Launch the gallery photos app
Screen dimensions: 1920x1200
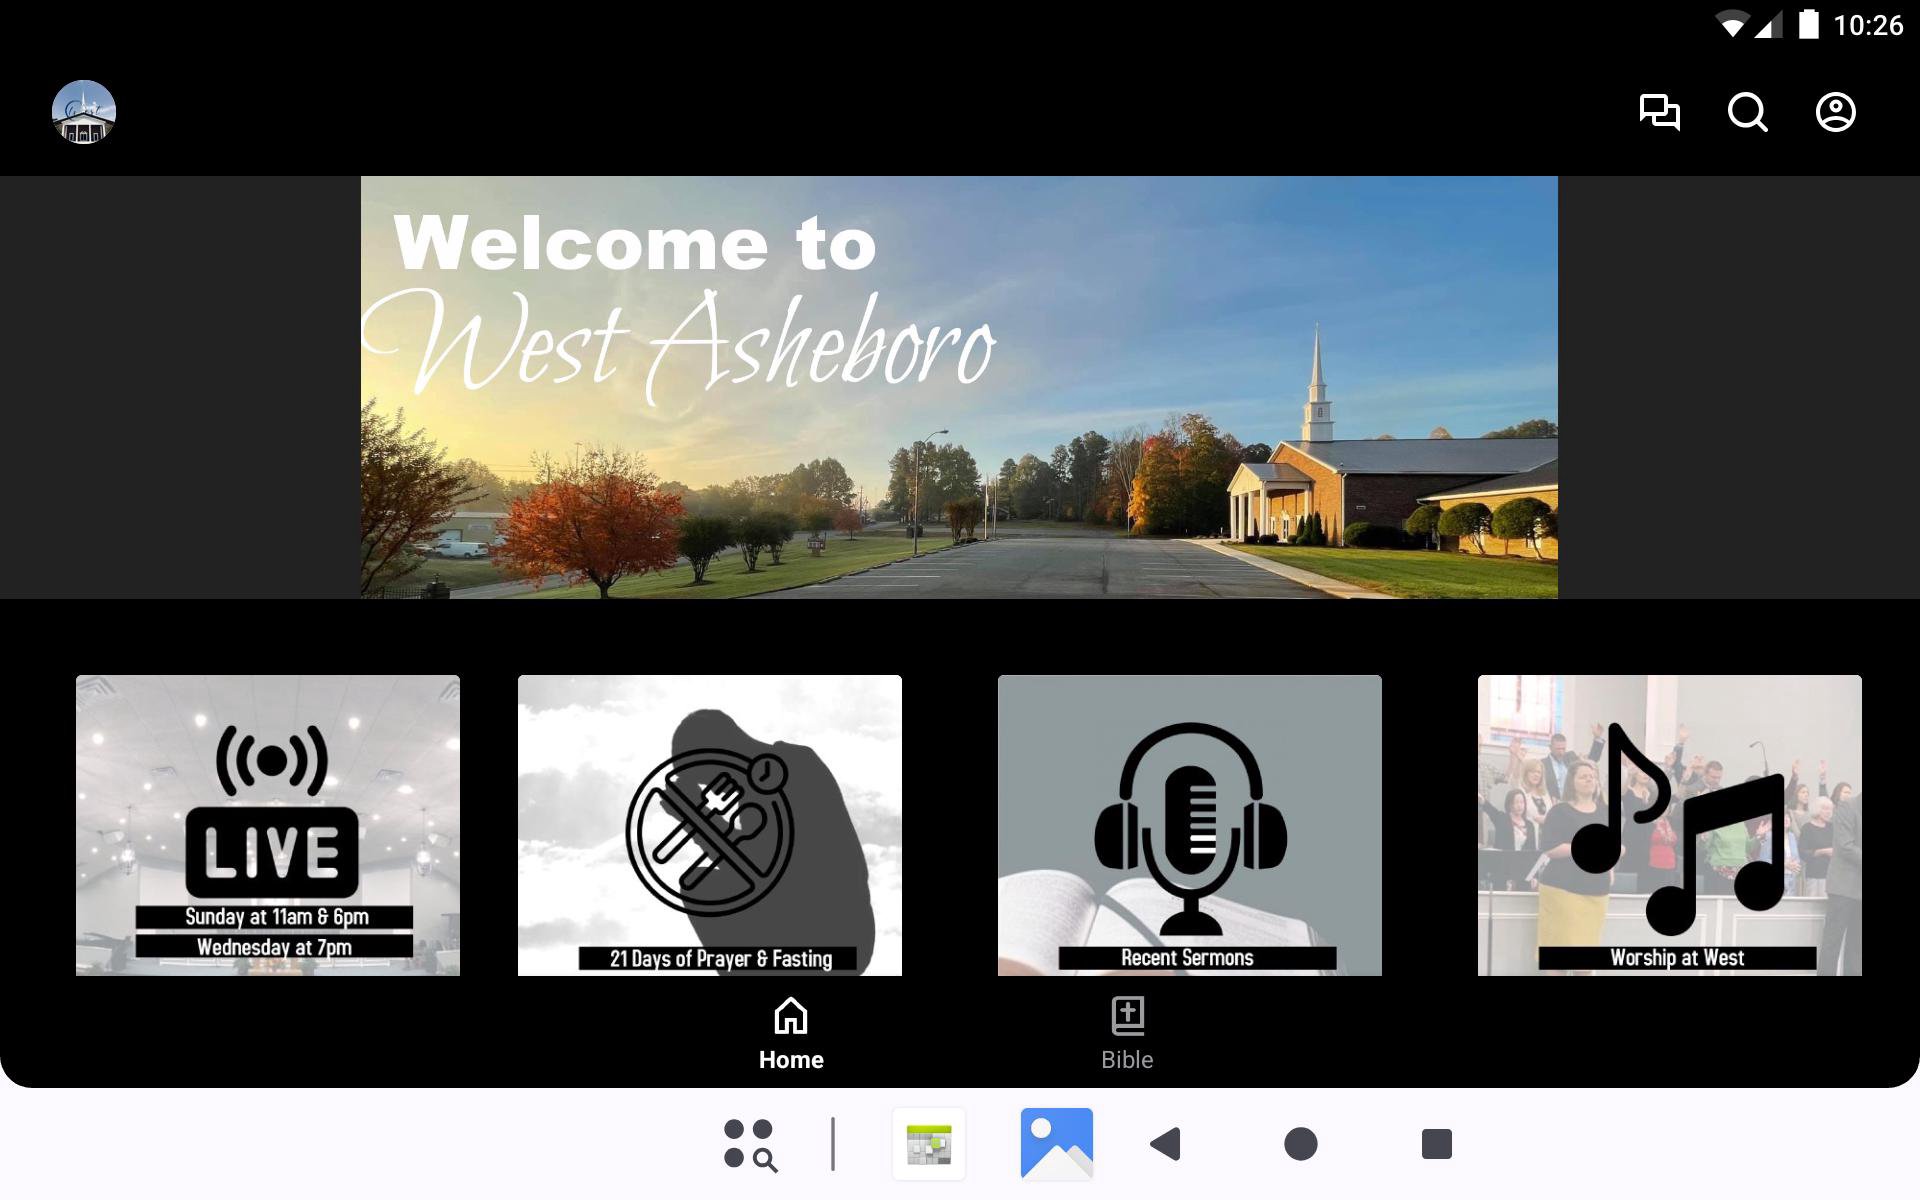pos(1056,1144)
